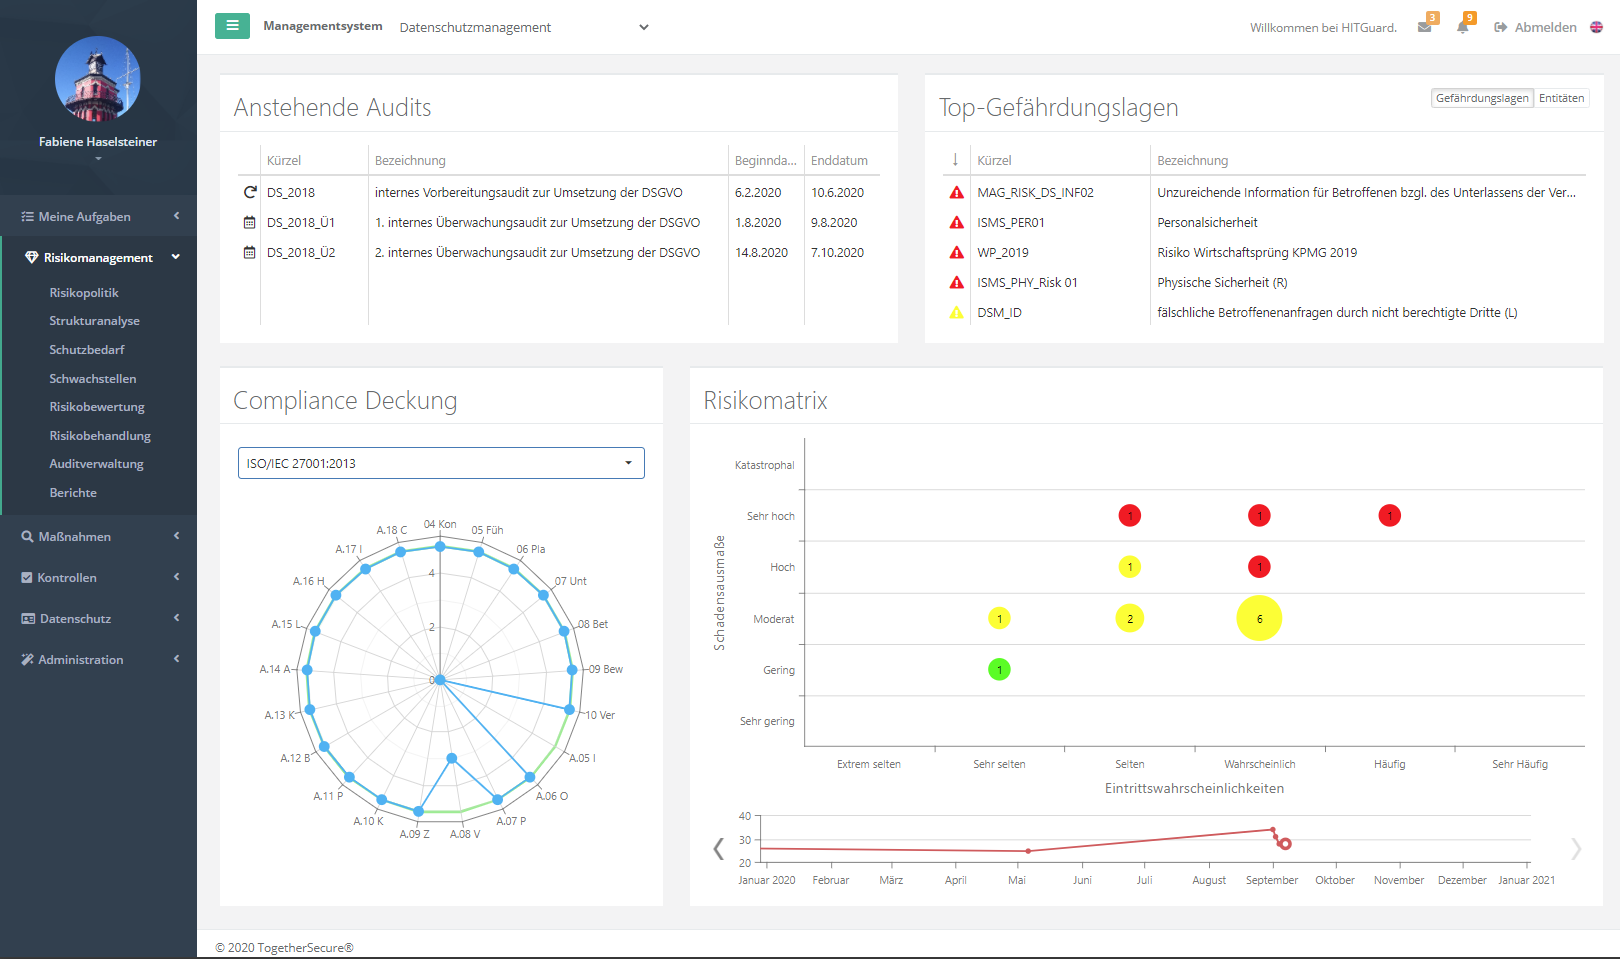Click the sort arrow in Top-Gefährdungslagen table
This screenshot has width=1620, height=959.
[x=955, y=160]
